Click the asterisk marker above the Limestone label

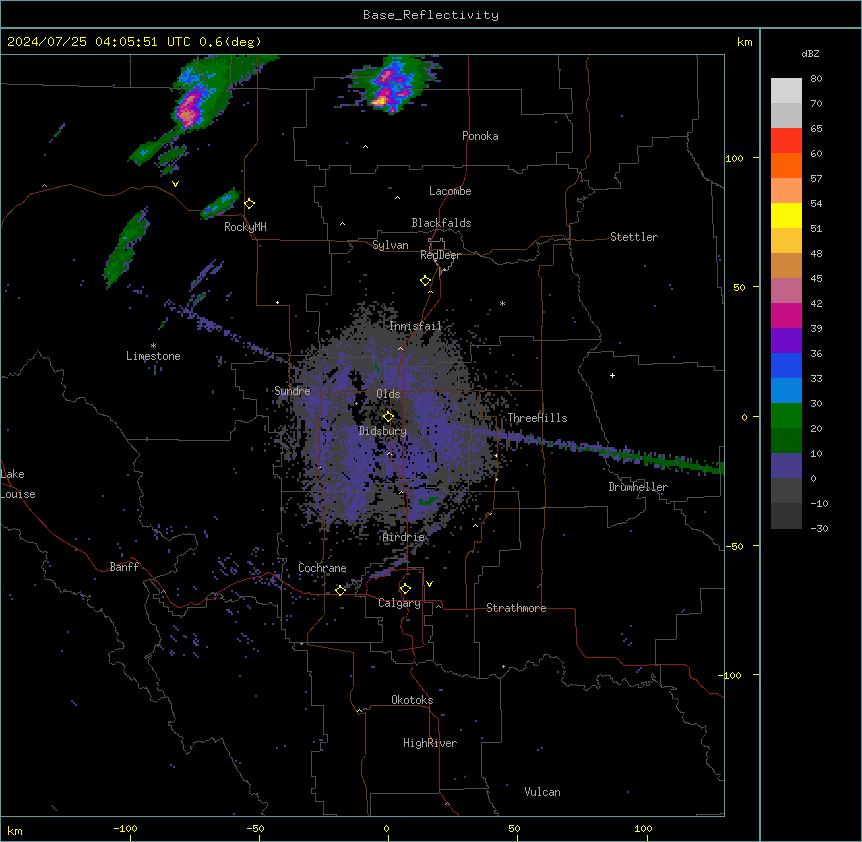pyautogui.click(x=153, y=346)
